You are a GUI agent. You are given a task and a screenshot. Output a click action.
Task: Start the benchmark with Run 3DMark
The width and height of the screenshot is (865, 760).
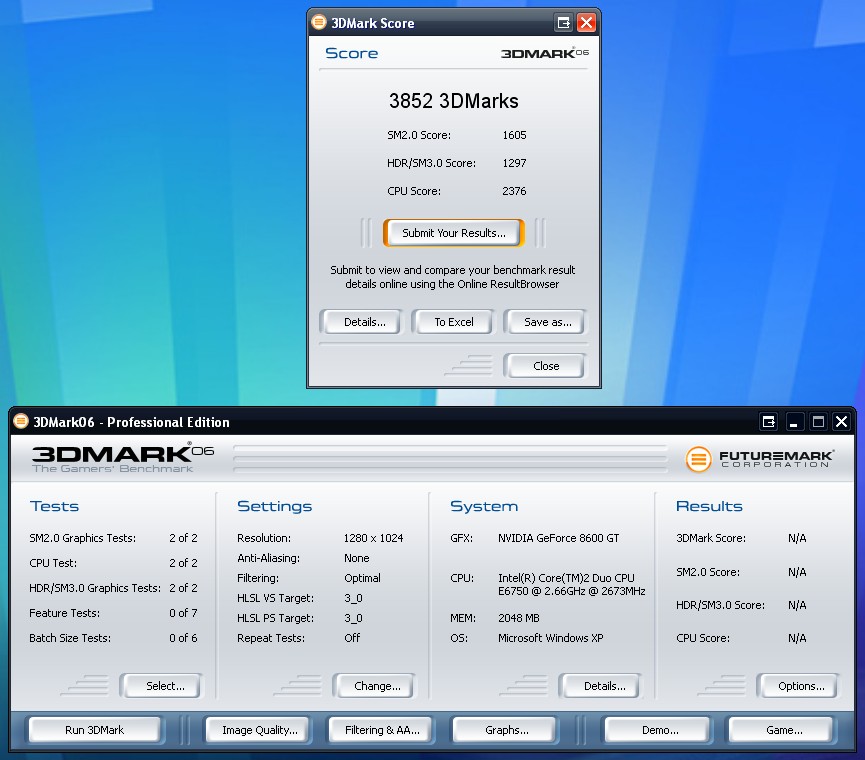click(x=95, y=730)
